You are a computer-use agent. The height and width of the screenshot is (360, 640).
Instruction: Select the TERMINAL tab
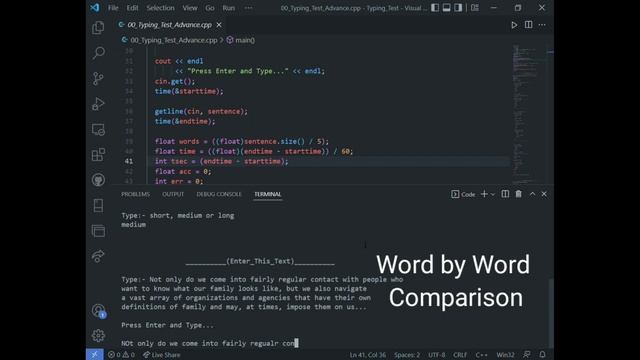click(x=268, y=194)
